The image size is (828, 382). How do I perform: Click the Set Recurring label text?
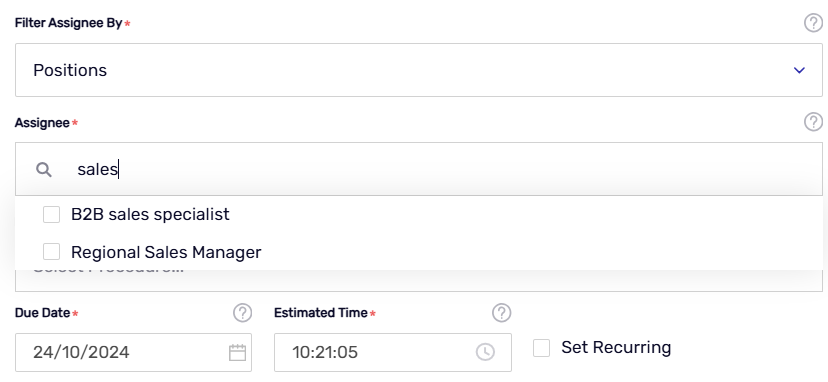[616, 348]
